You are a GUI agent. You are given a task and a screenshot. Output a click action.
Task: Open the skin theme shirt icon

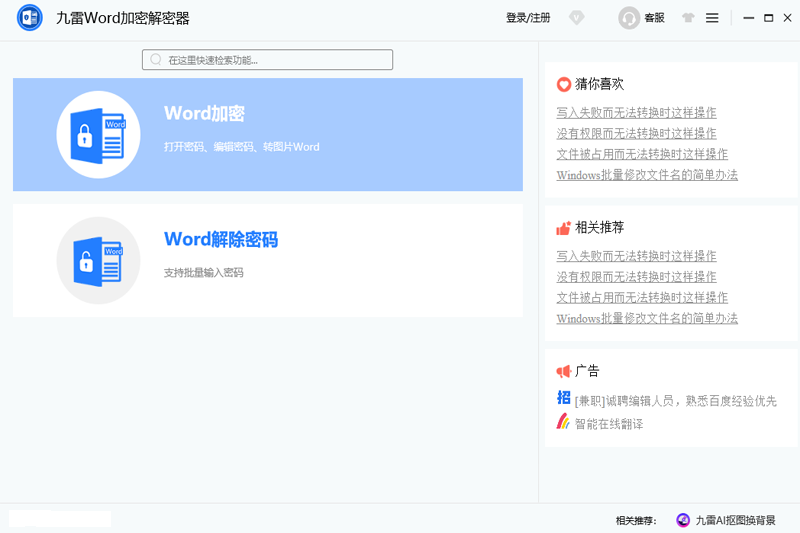click(x=687, y=18)
